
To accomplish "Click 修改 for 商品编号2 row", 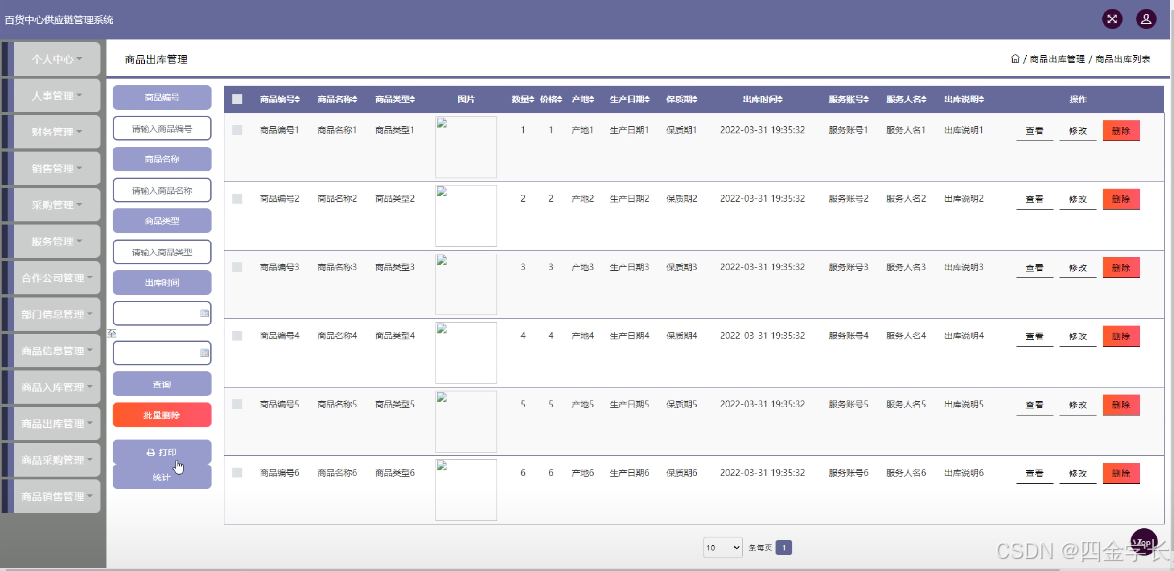I will [x=1078, y=199].
